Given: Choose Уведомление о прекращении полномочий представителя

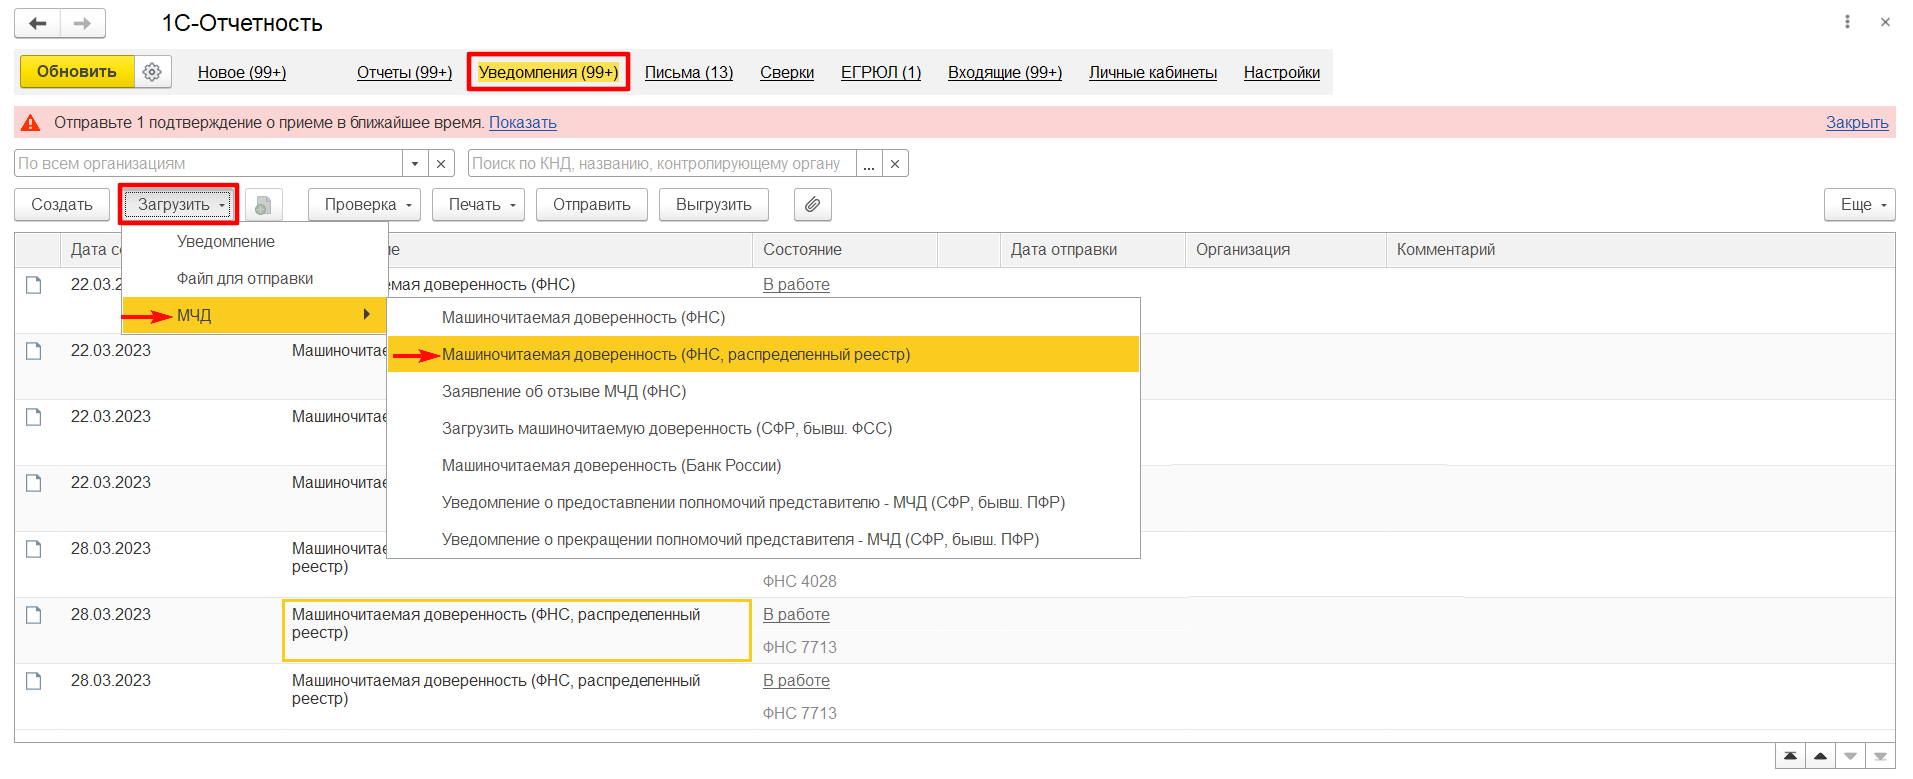Looking at the screenshot, I should tap(763, 539).
